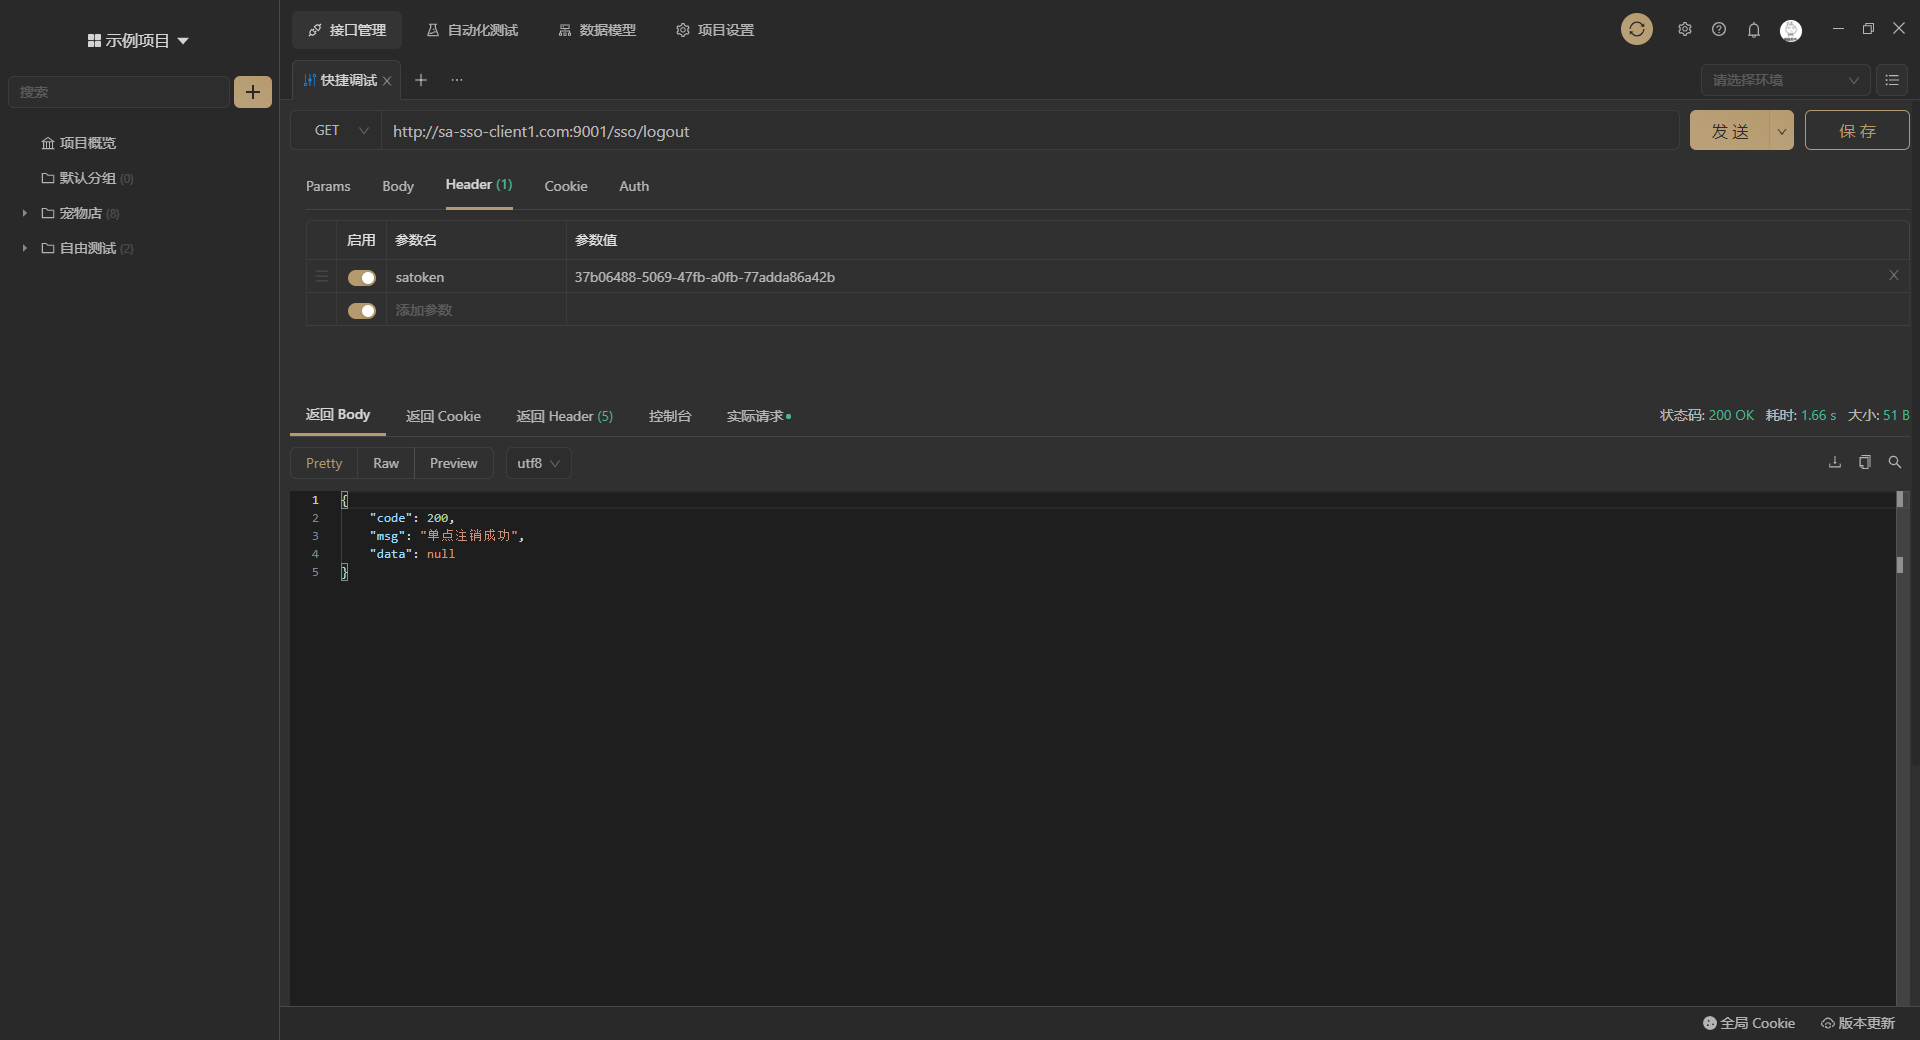Select 默认分组 folder in sidebar
The image size is (1920, 1040).
coord(87,178)
